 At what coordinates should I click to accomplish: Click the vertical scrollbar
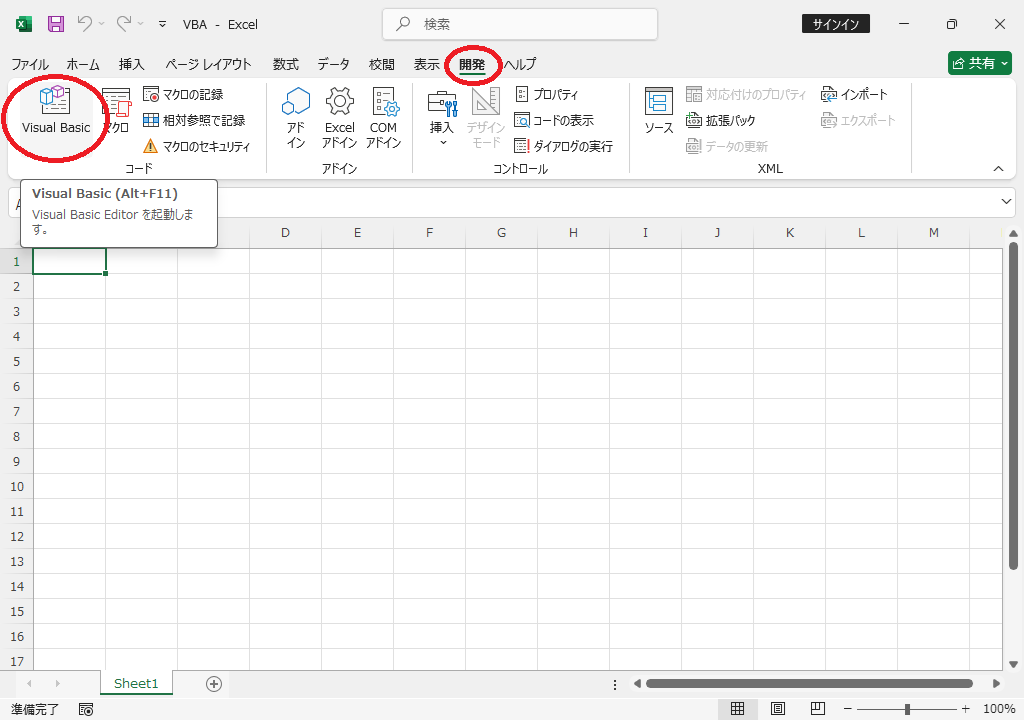[x=1013, y=405]
